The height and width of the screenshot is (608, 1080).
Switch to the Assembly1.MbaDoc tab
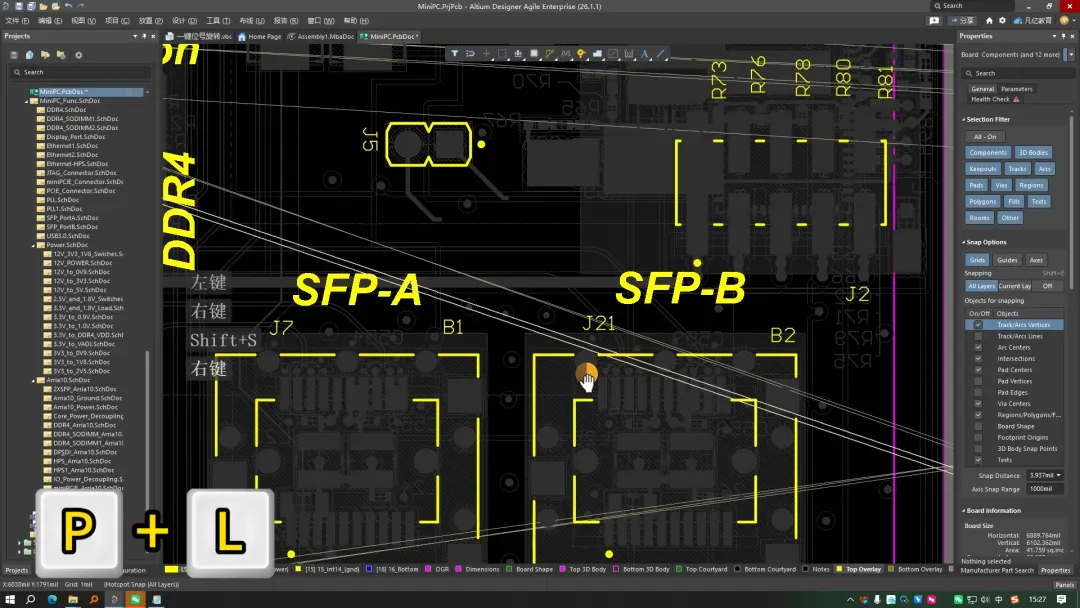tap(321, 36)
